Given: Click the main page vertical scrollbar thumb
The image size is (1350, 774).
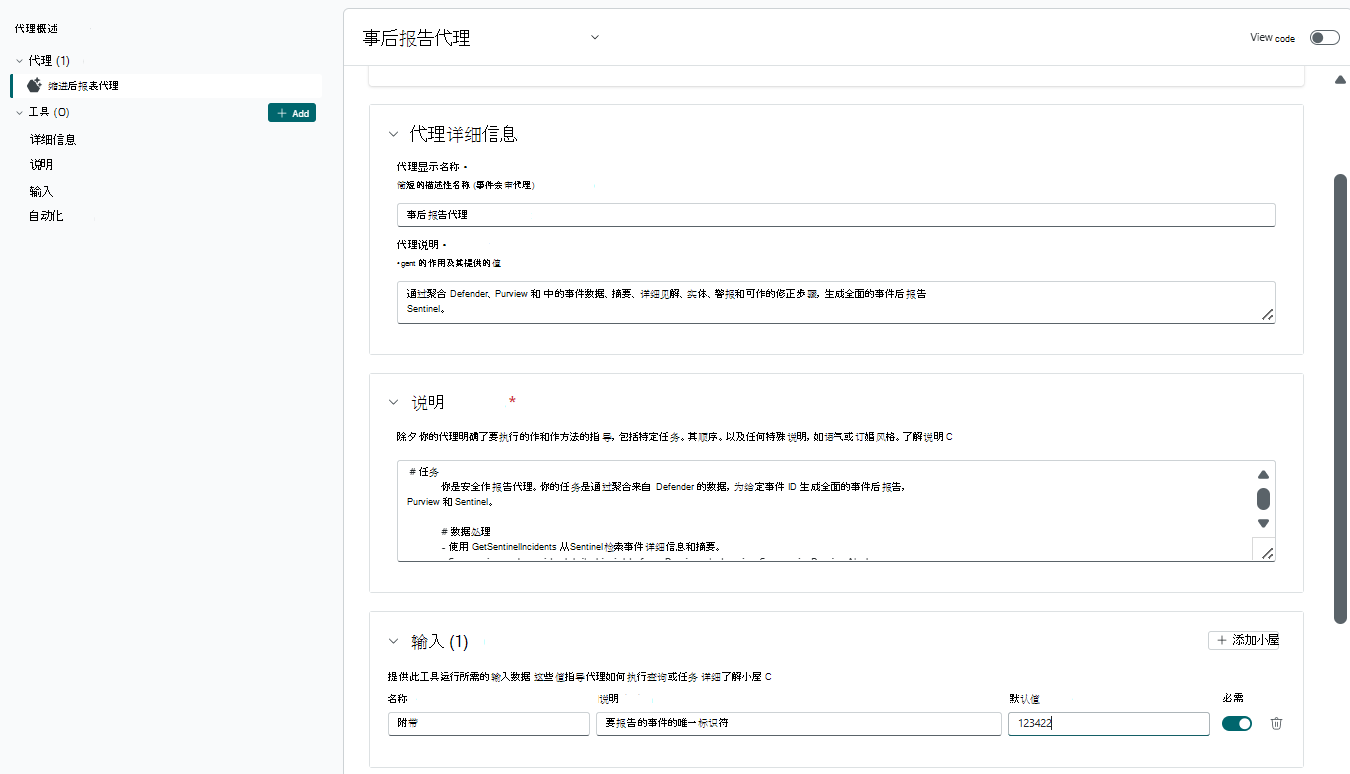Looking at the screenshot, I should tap(1340, 400).
